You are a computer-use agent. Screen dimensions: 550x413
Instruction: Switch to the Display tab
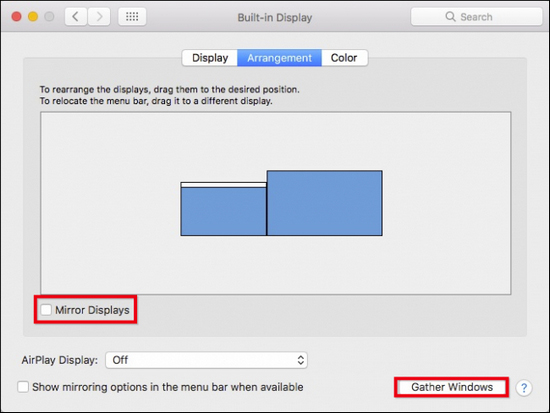pyautogui.click(x=210, y=58)
